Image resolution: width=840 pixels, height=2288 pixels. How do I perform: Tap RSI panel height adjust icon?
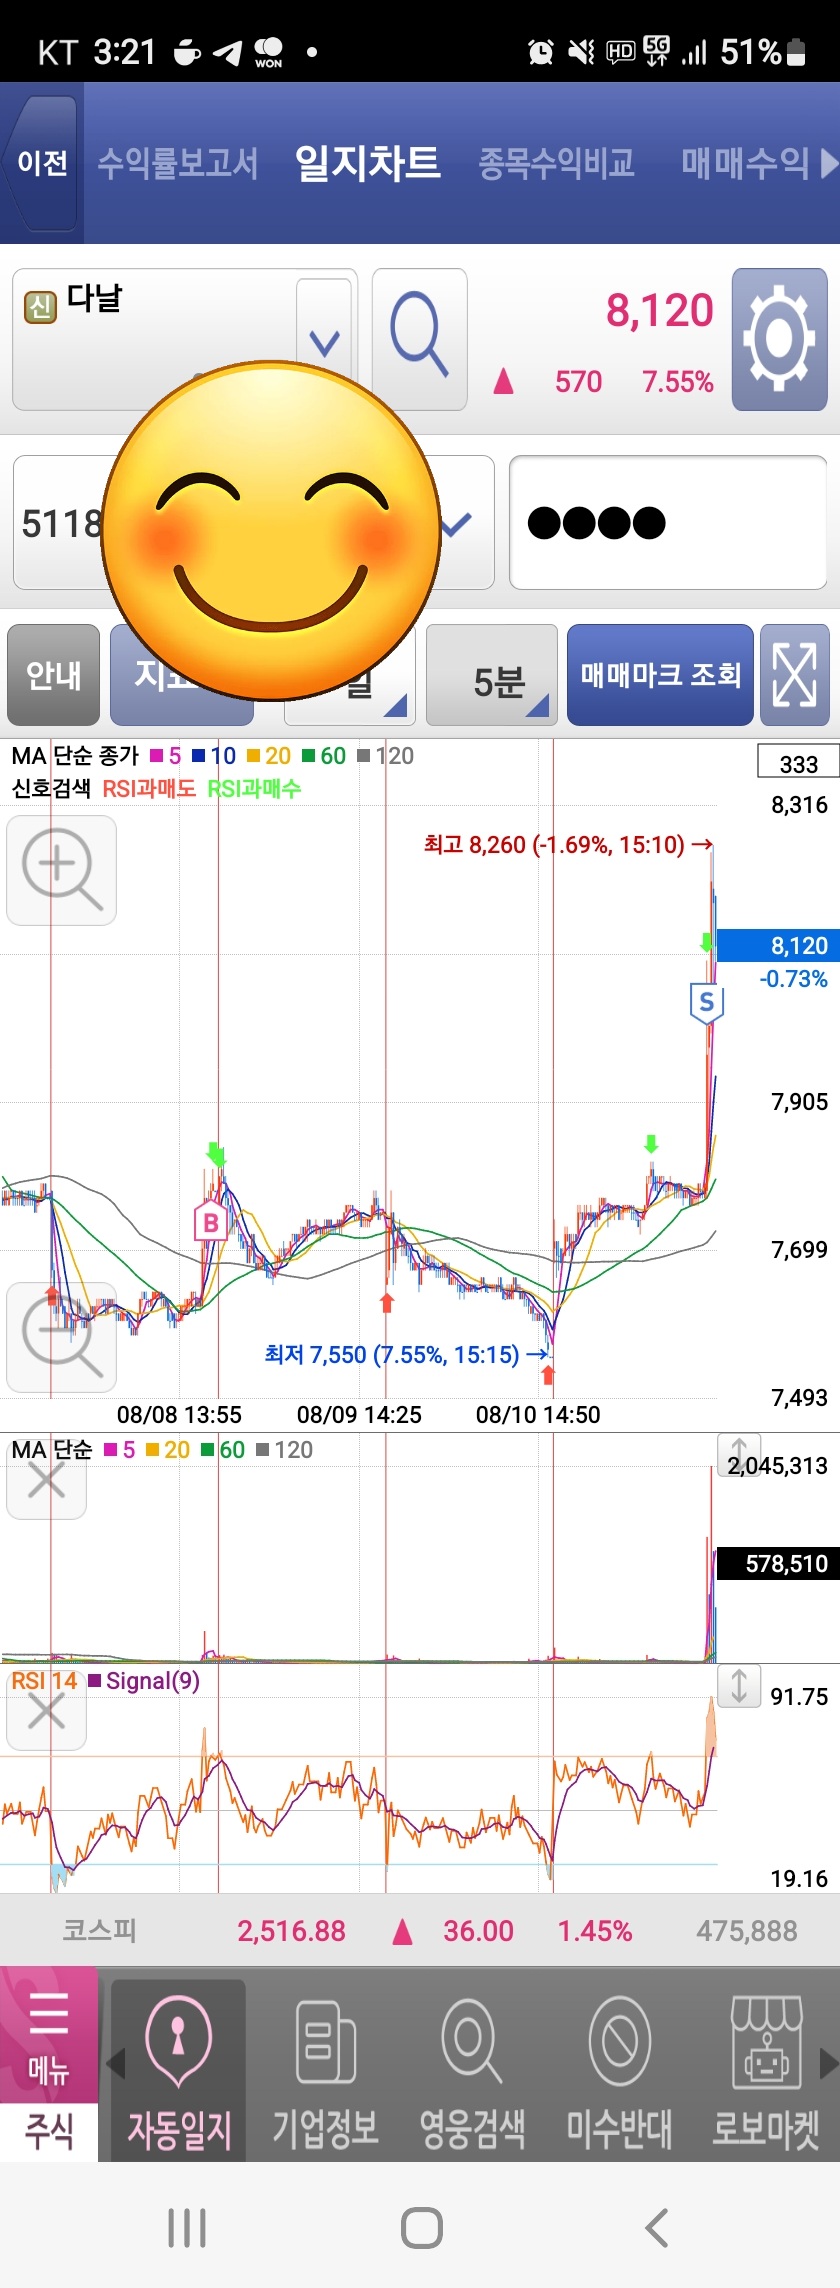739,1685
